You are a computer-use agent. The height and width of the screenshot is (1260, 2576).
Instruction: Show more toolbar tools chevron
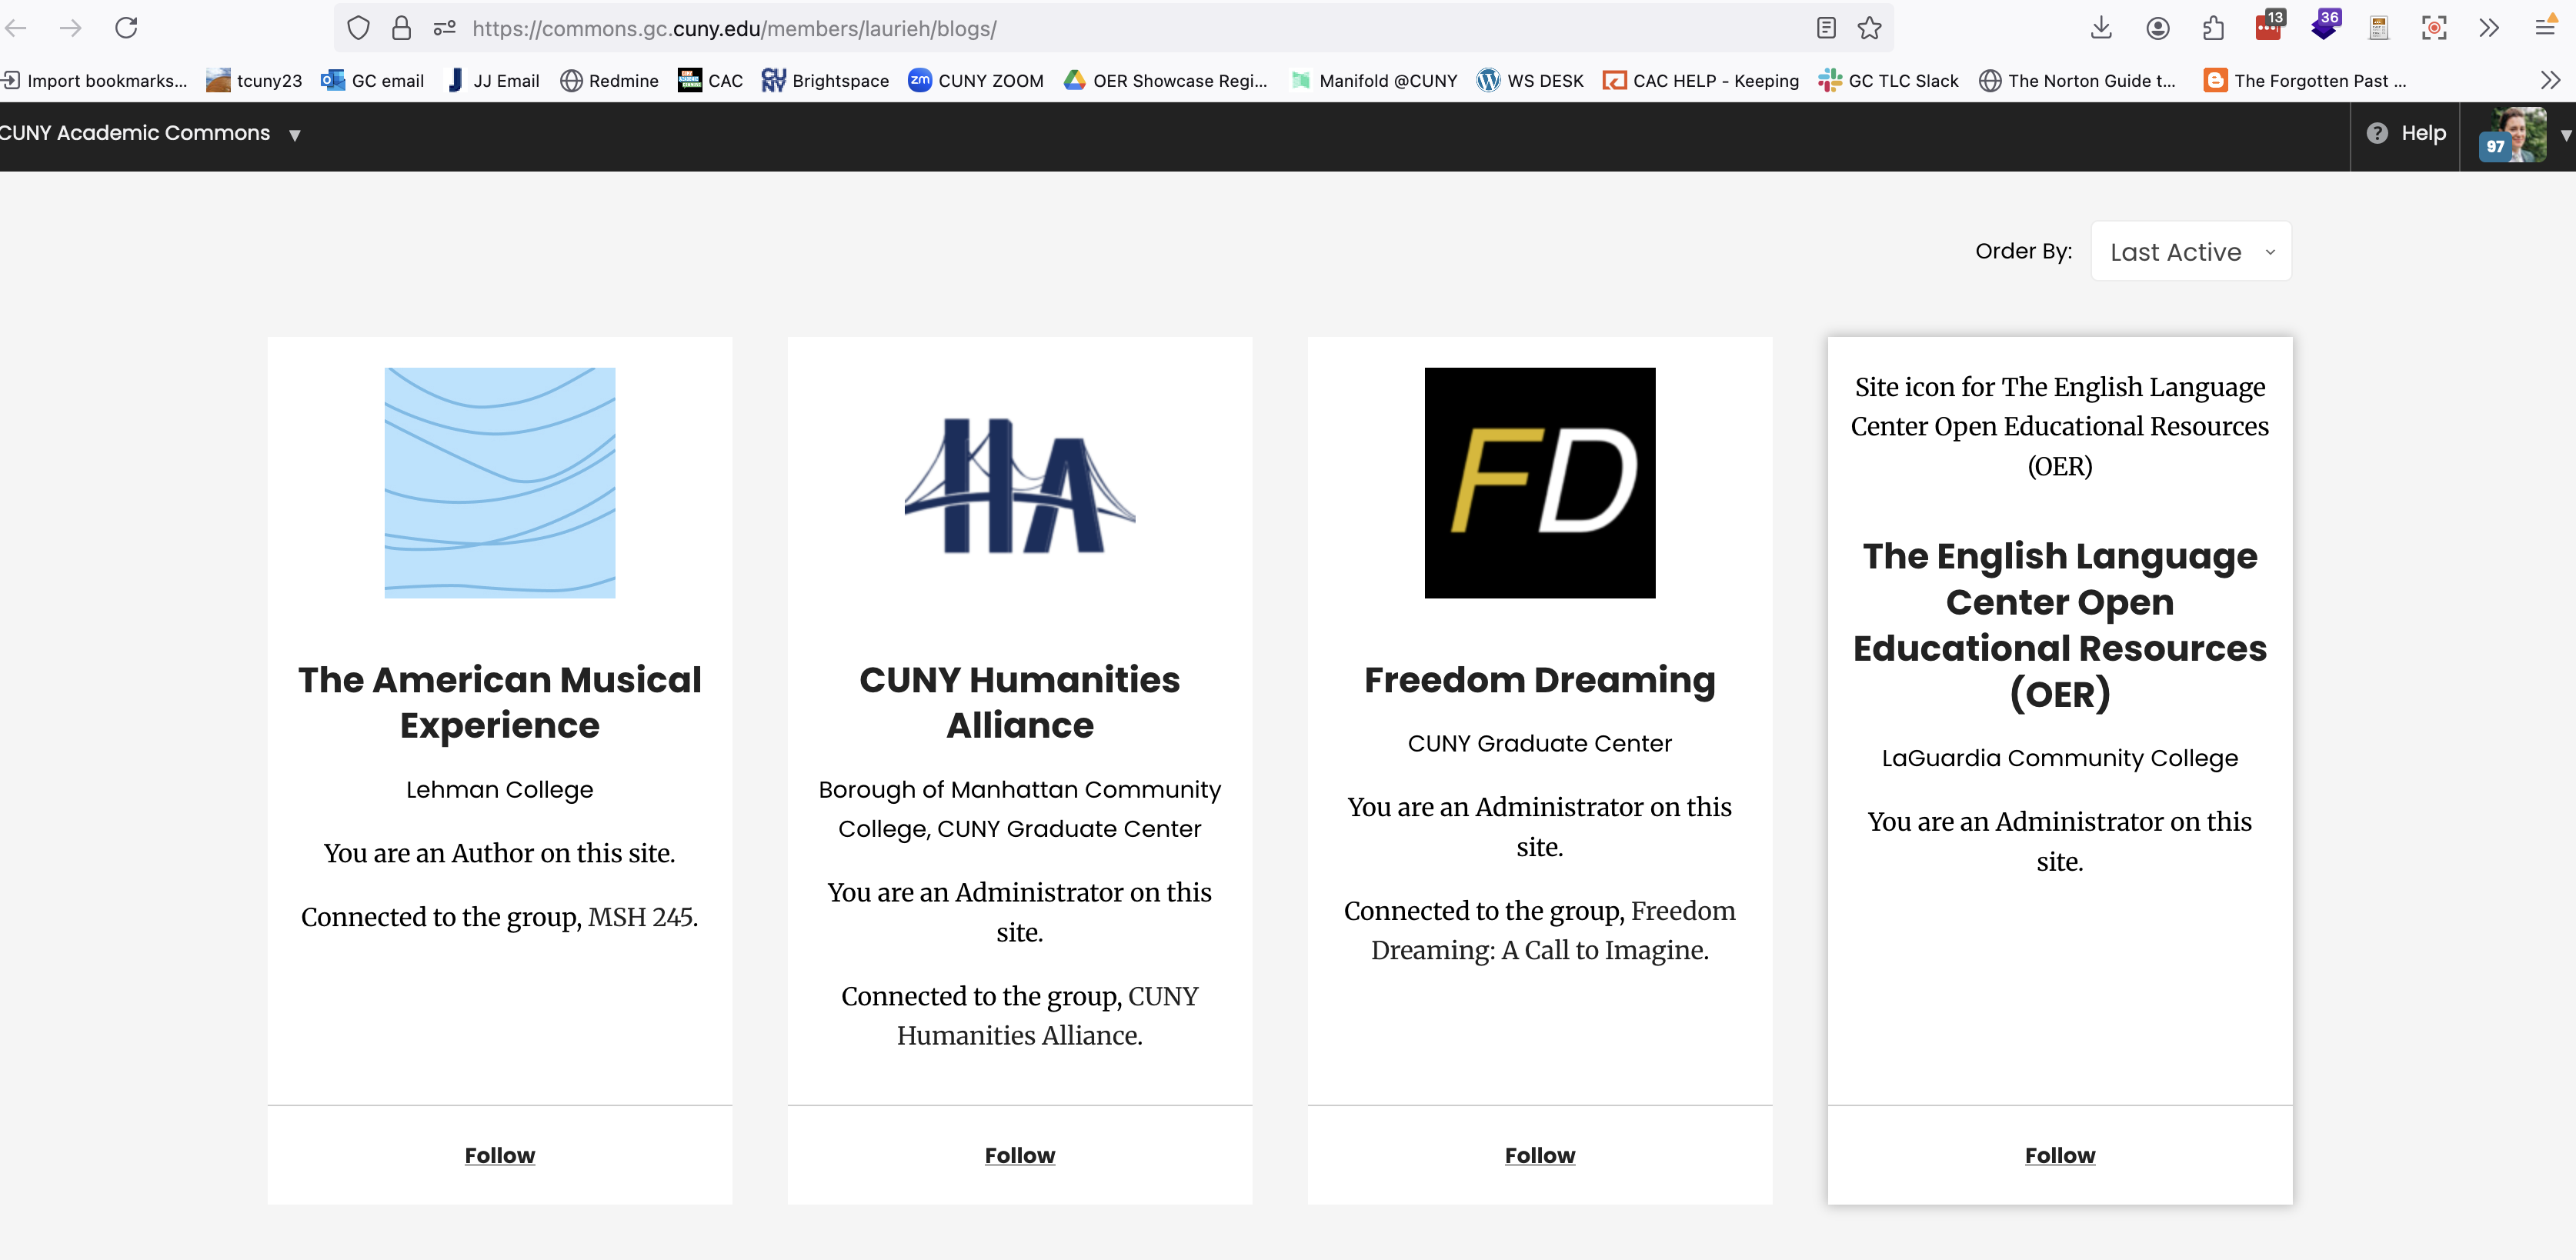click(x=2489, y=28)
